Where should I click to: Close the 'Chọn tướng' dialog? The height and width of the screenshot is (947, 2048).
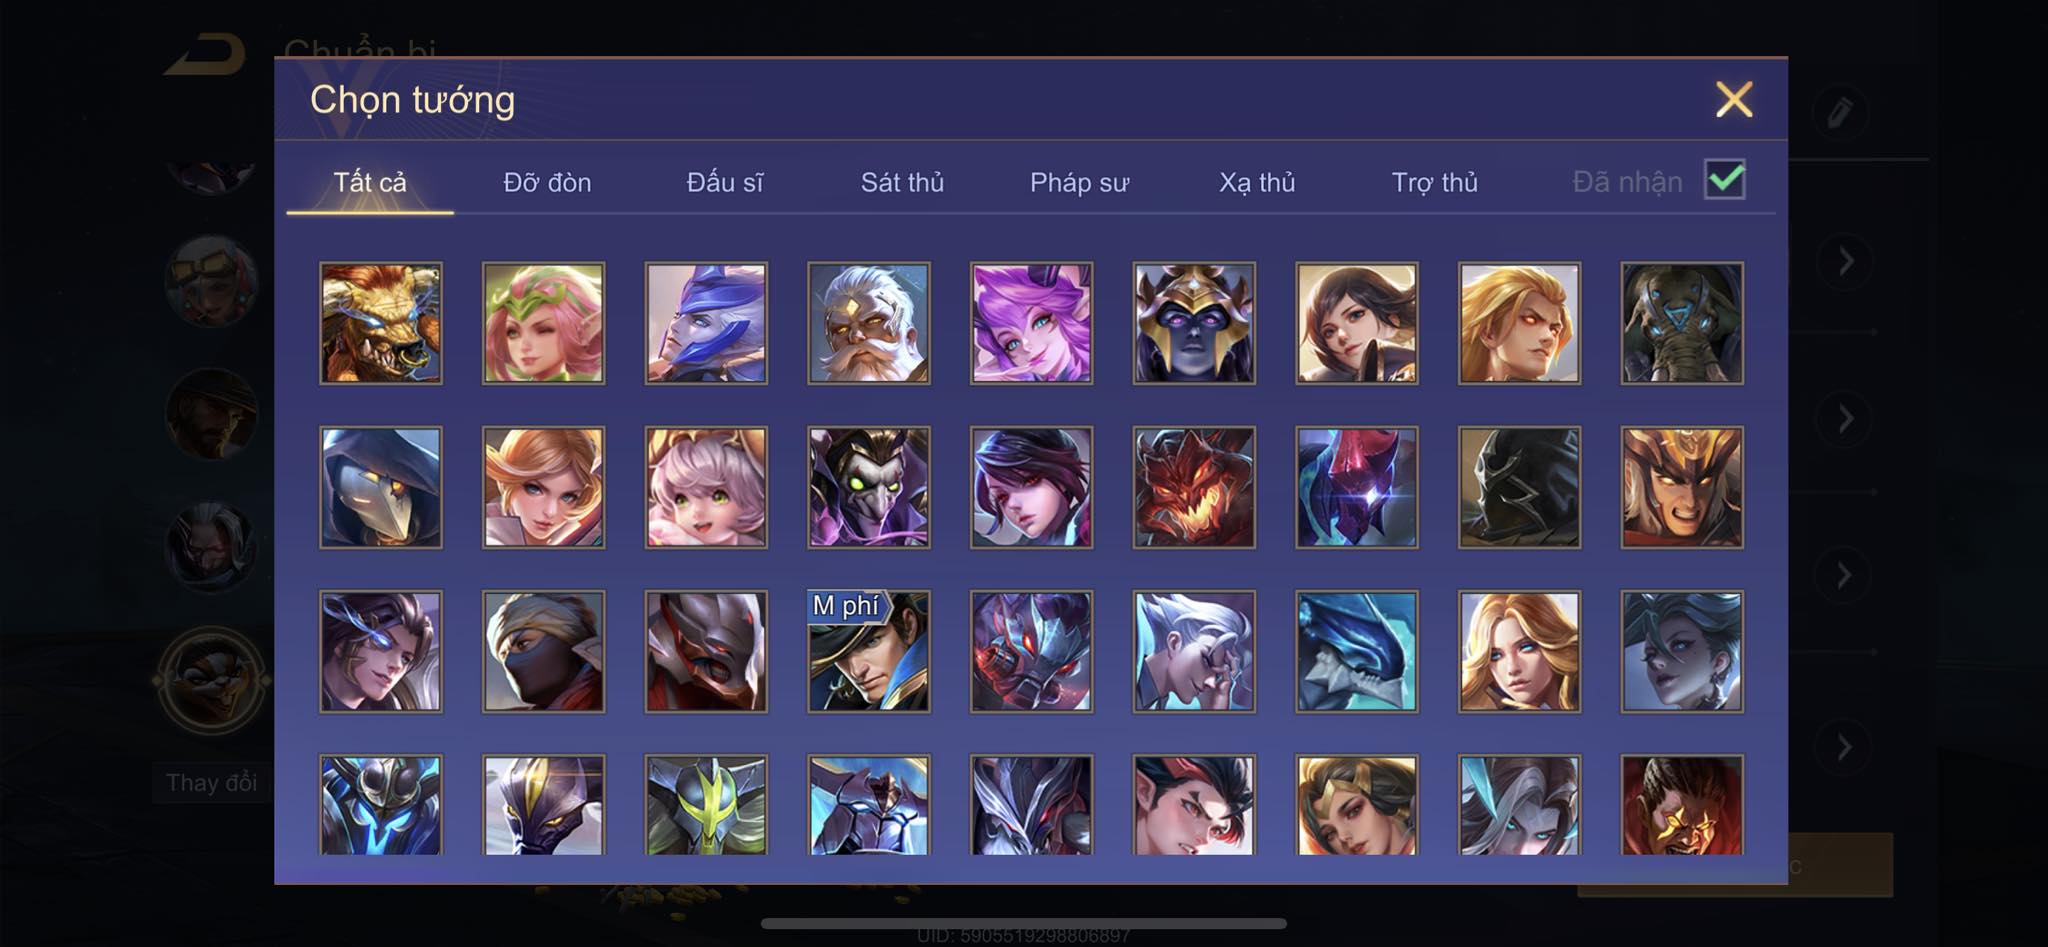coord(1734,99)
